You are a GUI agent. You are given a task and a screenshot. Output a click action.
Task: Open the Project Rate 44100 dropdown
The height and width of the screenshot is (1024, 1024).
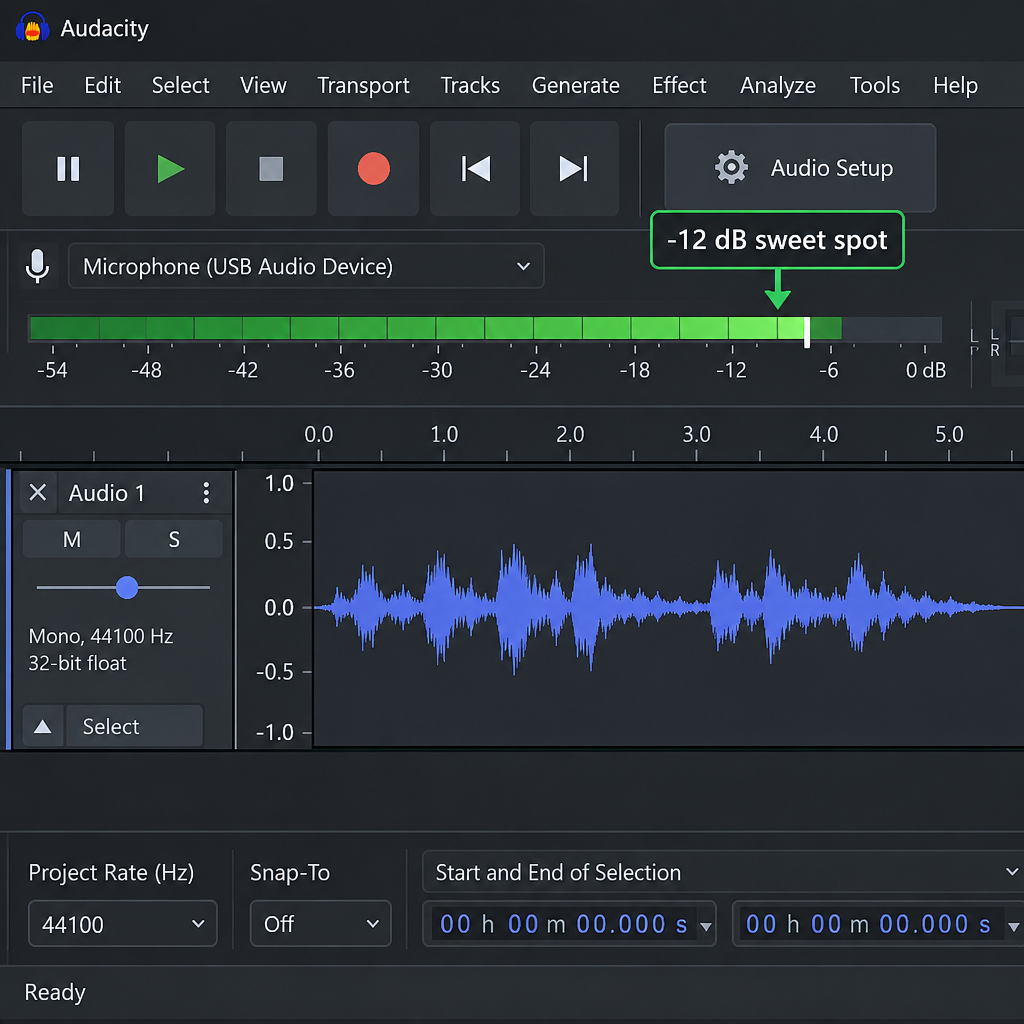[123, 923]
